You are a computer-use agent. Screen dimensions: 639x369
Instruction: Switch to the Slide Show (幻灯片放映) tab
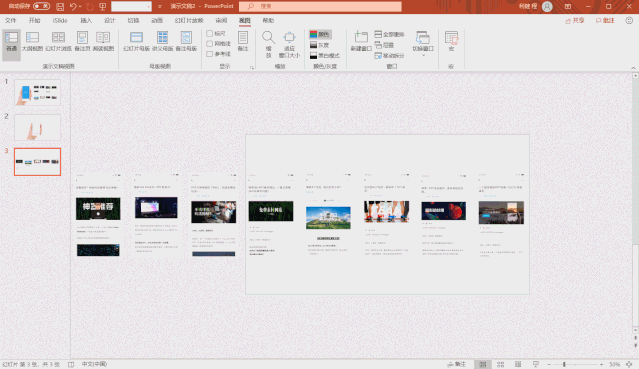tap(189, 20)
